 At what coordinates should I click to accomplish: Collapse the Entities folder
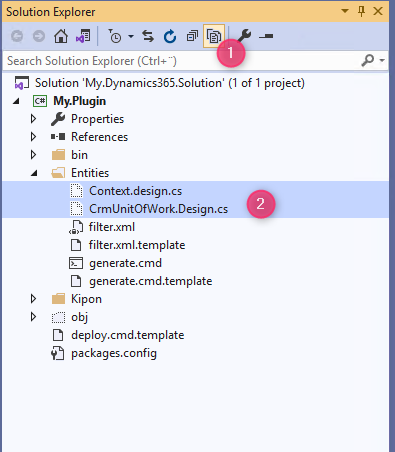coord(34,173)
